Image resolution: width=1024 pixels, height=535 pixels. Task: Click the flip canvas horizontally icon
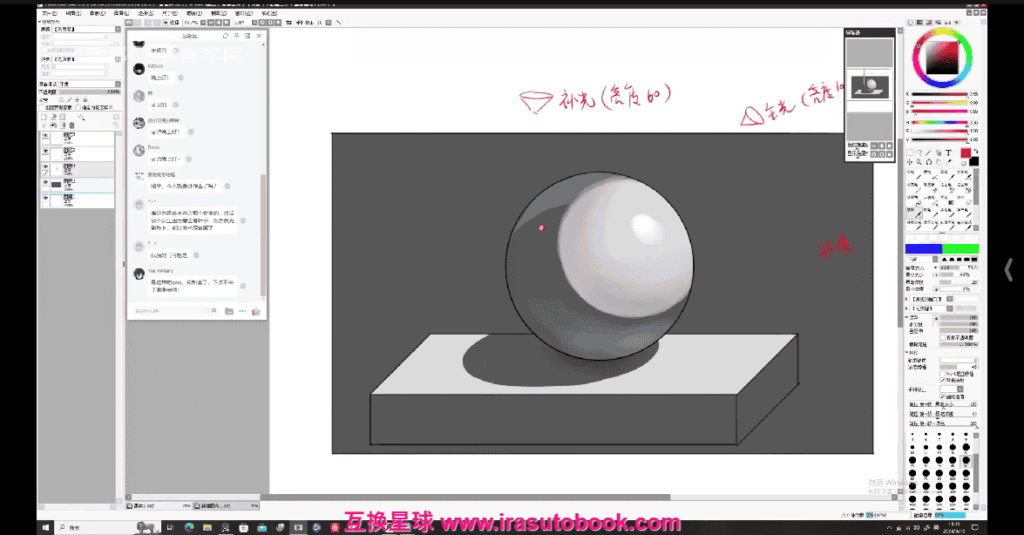[x=289, y=22]
